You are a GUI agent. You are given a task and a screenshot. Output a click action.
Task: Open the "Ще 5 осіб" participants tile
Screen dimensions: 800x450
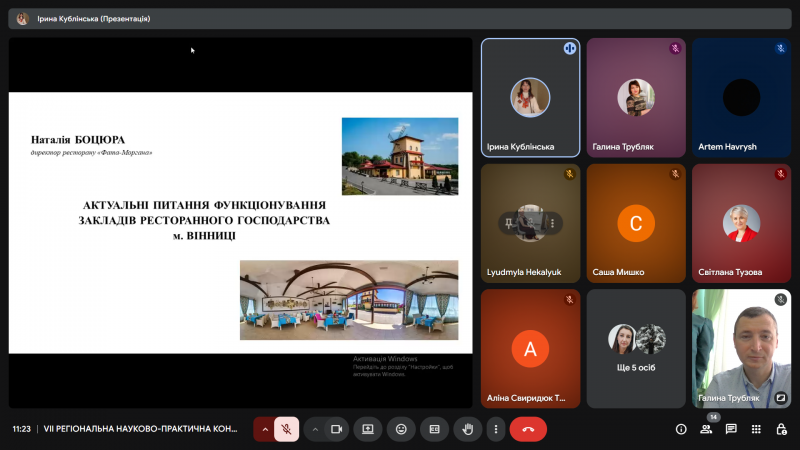coord(636,347)
